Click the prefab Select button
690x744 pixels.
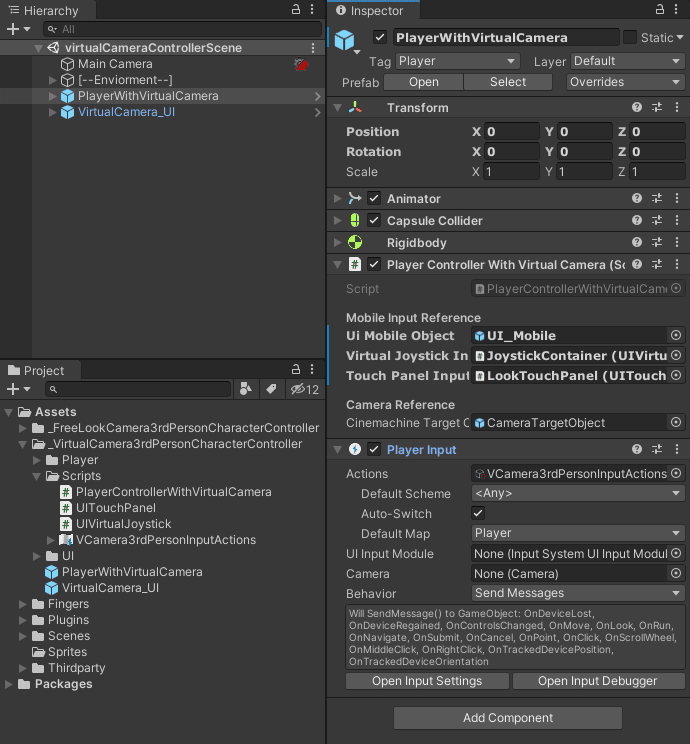(508, 82)
